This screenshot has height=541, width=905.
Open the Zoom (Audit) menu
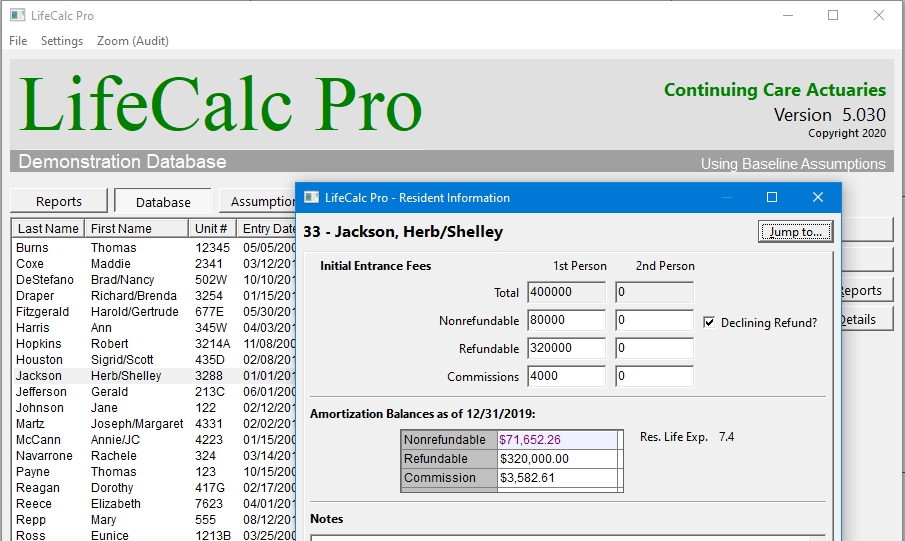(133, 41)
